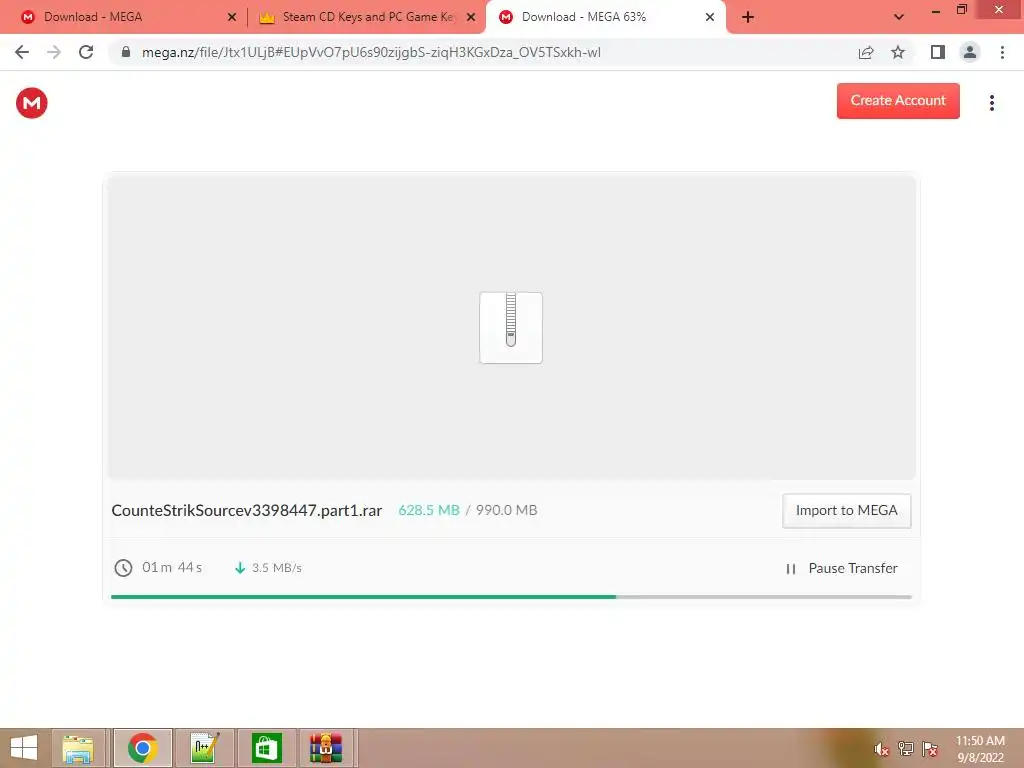Switch to Steam CD Keys and PC Game tab
This screenshot has width=1024, height=768.
point(366,17)
